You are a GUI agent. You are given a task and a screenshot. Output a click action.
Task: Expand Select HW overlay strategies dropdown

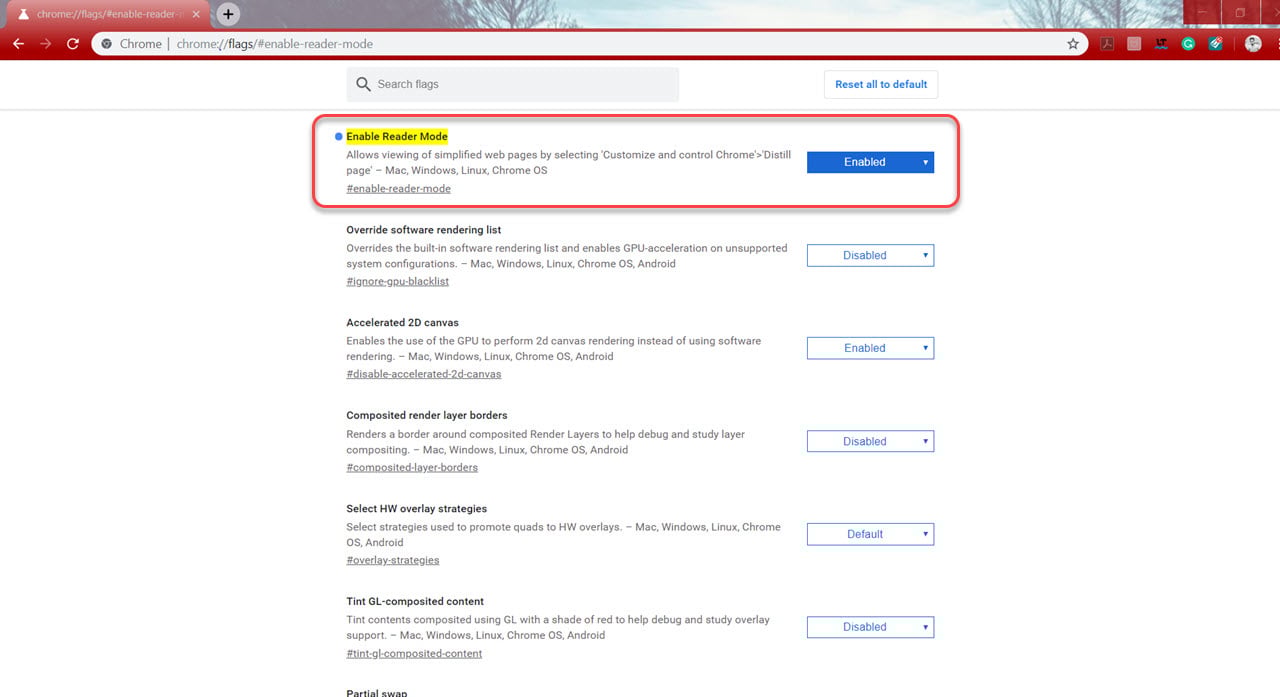pos(870,534)
